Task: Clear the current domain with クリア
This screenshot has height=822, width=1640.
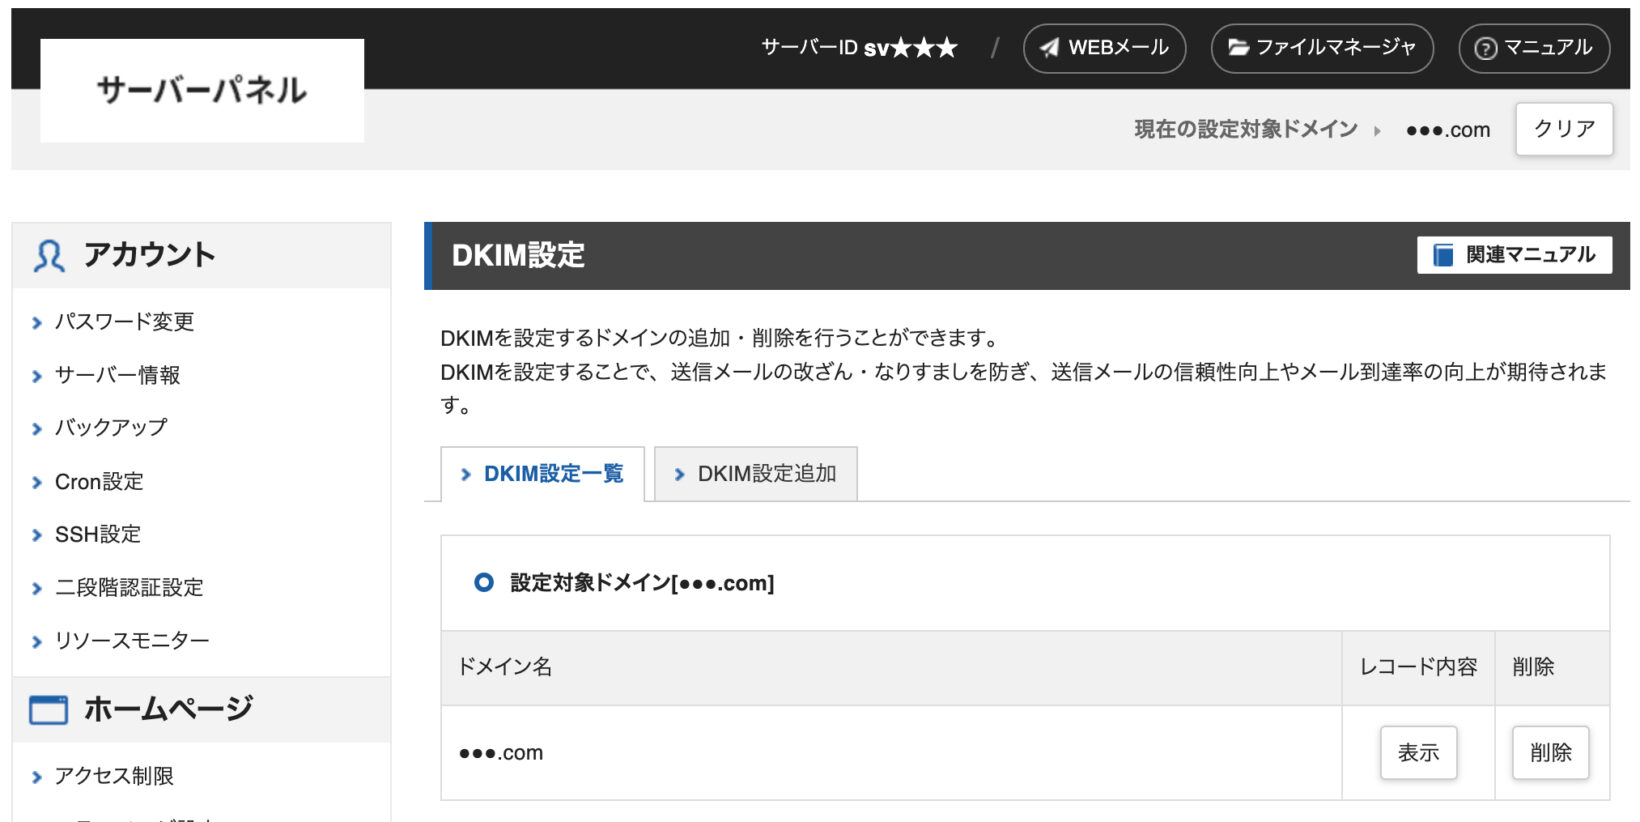Action: [x=1564, y=129]
